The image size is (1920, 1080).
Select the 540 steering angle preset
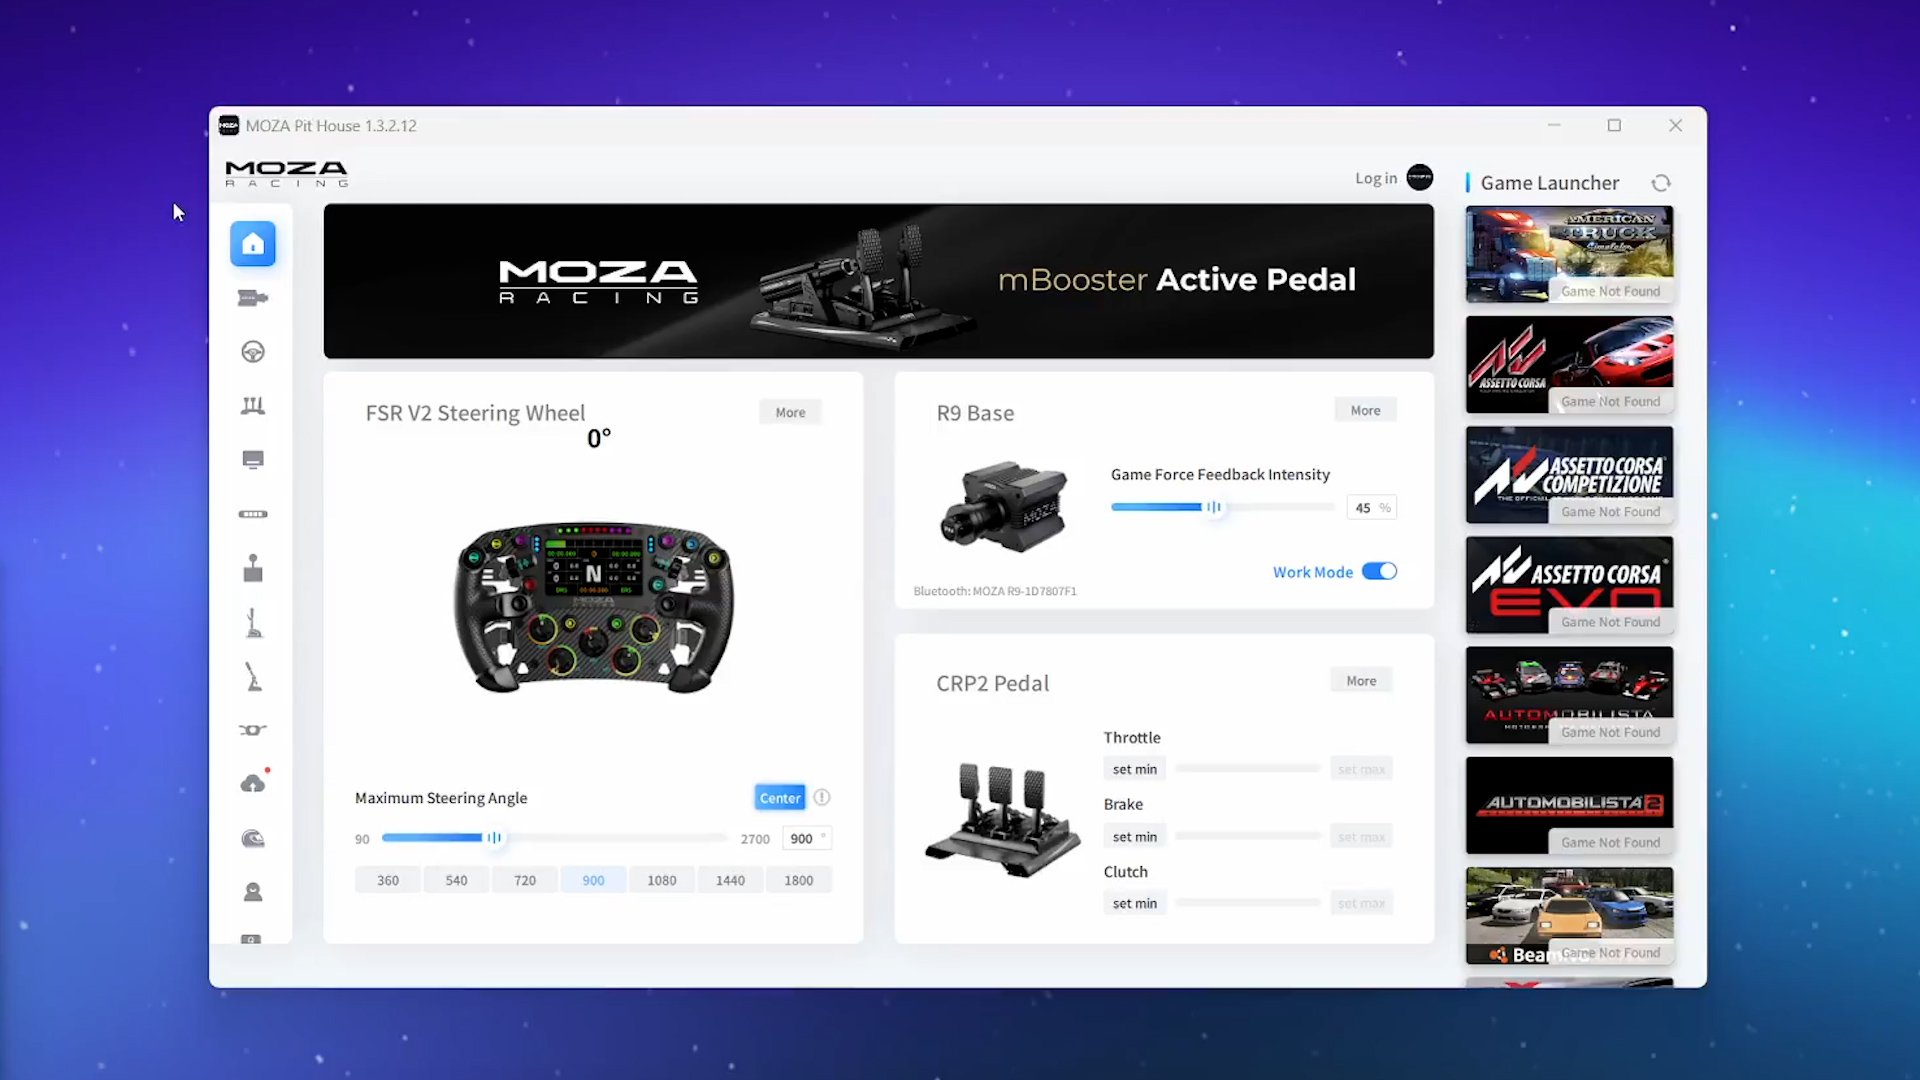click(456, 880)
